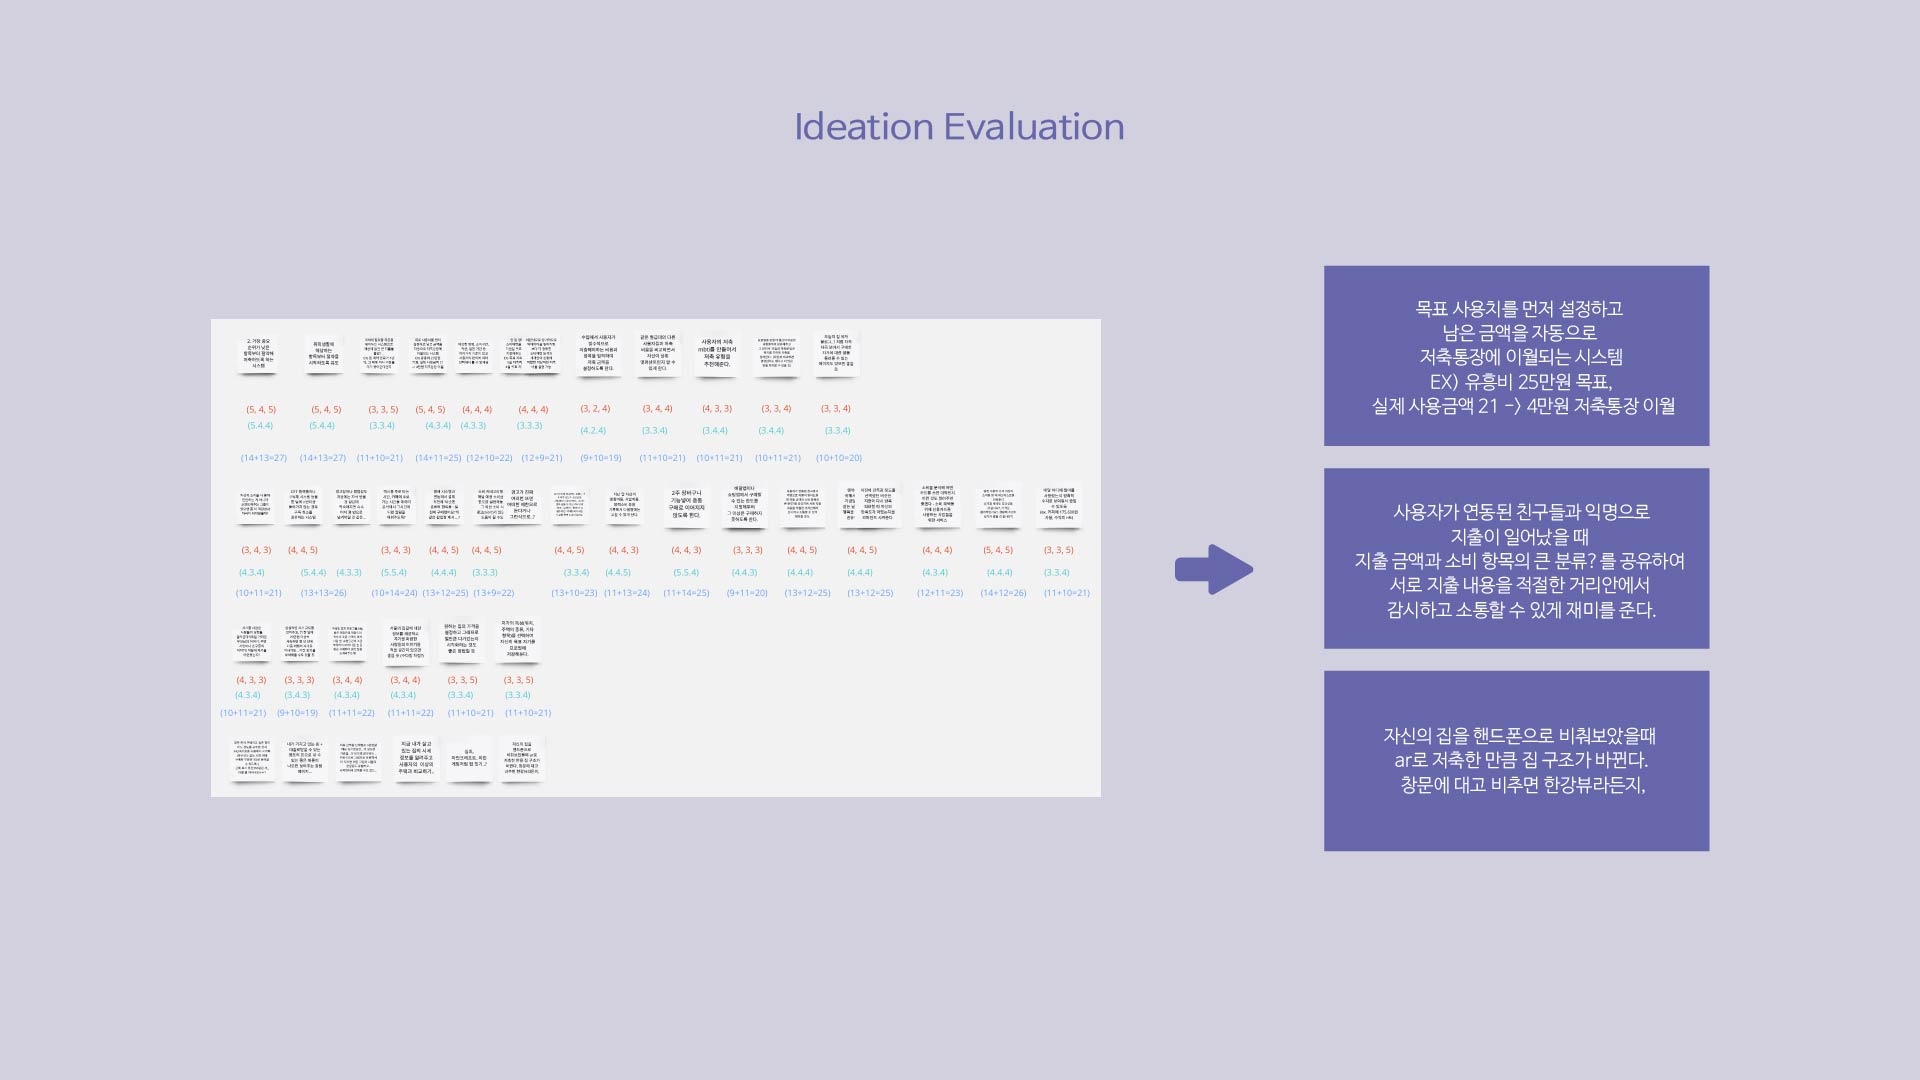Image resolution: width=1920 pixels, height=1080 pixels.
Task: Click the total label (13+13=26)
Action: click(323, 593)
